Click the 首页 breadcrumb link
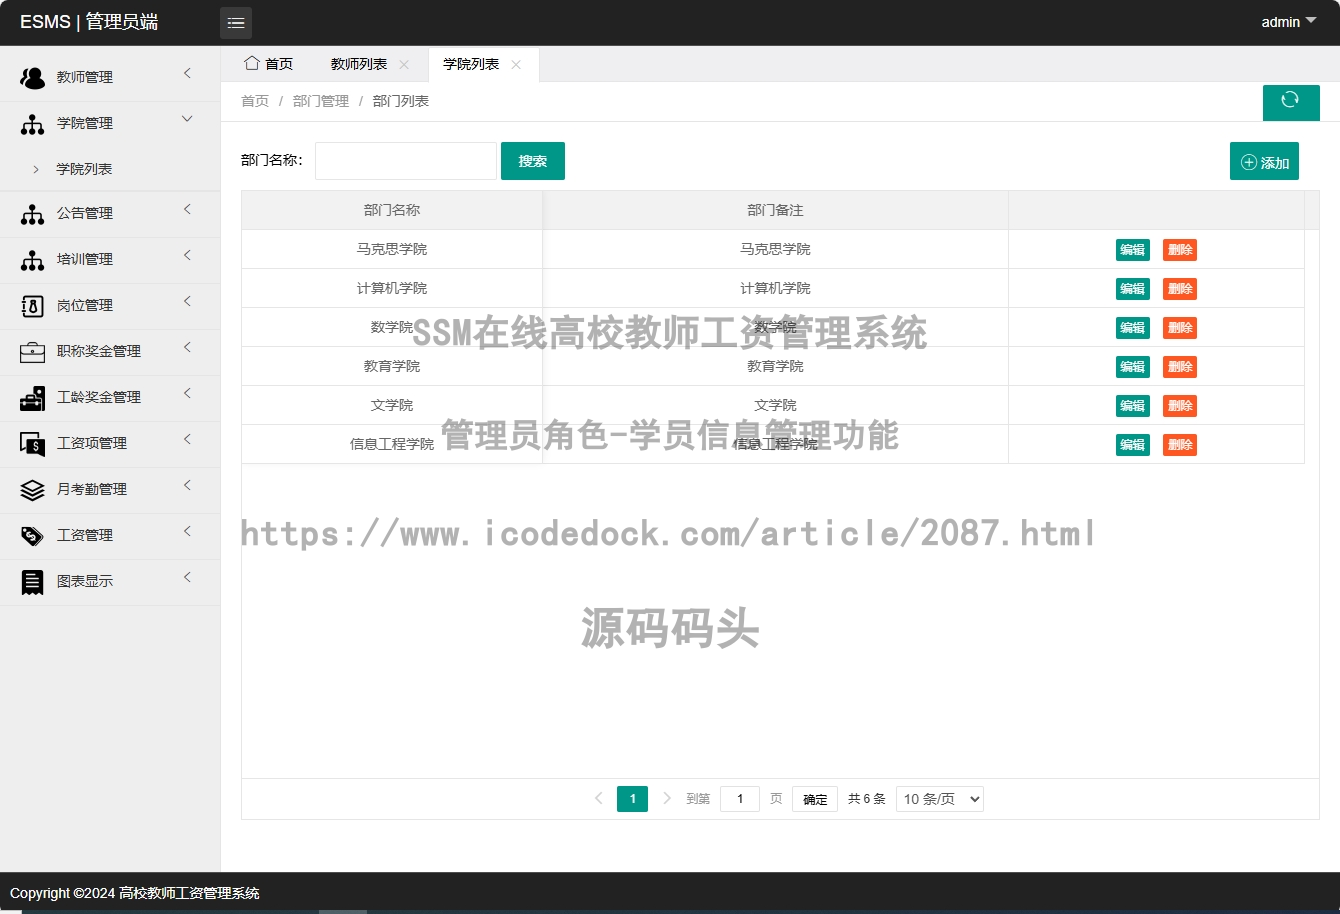Viewport: 1340px width, 914px height. click(255, 101)
